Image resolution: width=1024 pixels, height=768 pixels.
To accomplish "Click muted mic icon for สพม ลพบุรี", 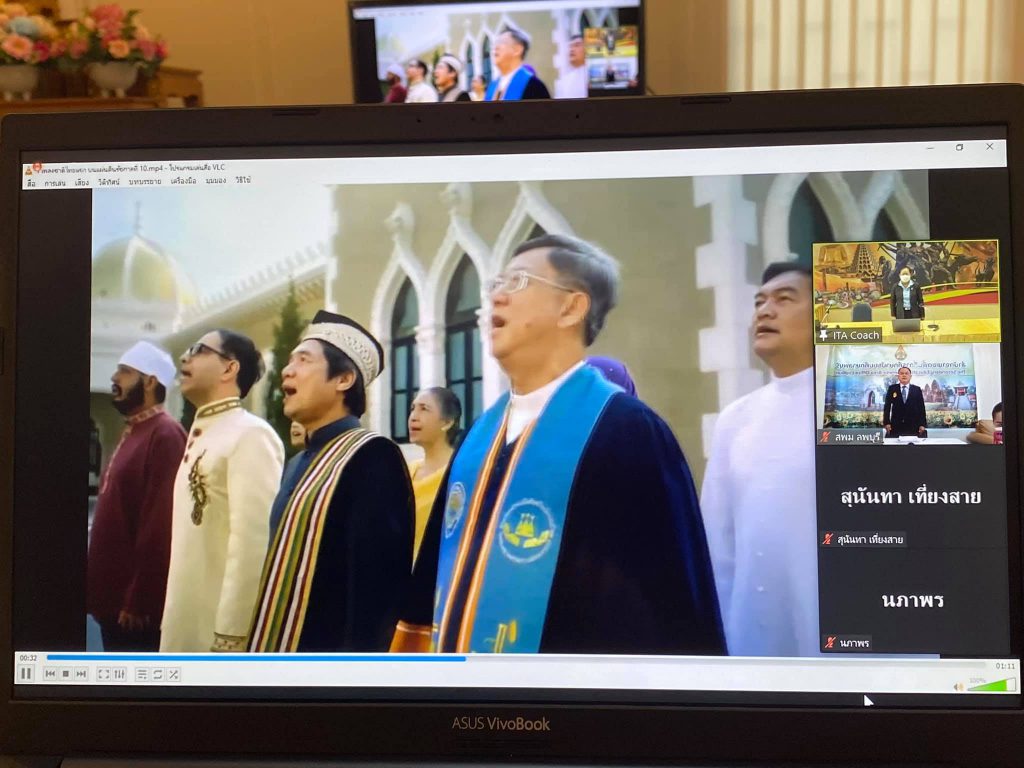I will 827,437.
